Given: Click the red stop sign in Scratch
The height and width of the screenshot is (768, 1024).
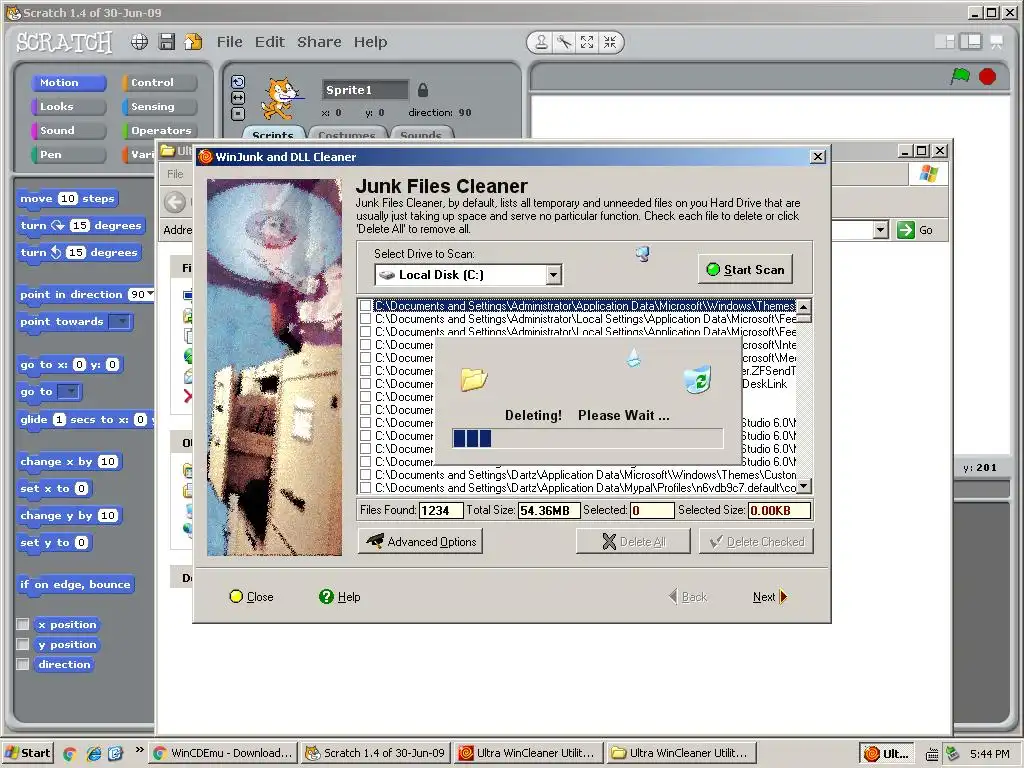Looking at the screenshot, I should coord(987,76).
